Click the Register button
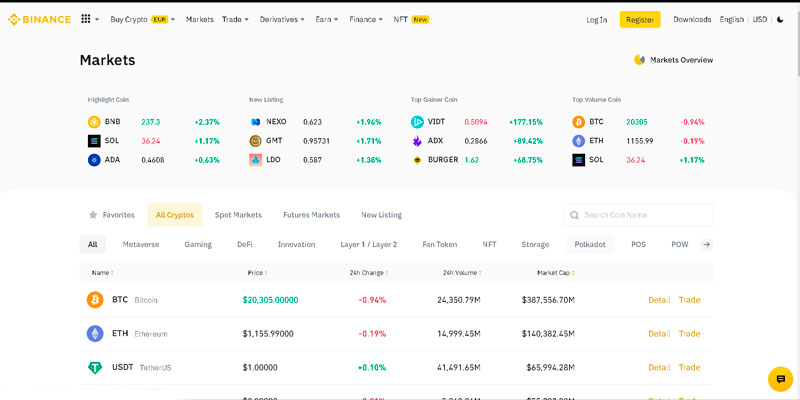The width and height of the screenshot is (800, 400). (640, 20)
